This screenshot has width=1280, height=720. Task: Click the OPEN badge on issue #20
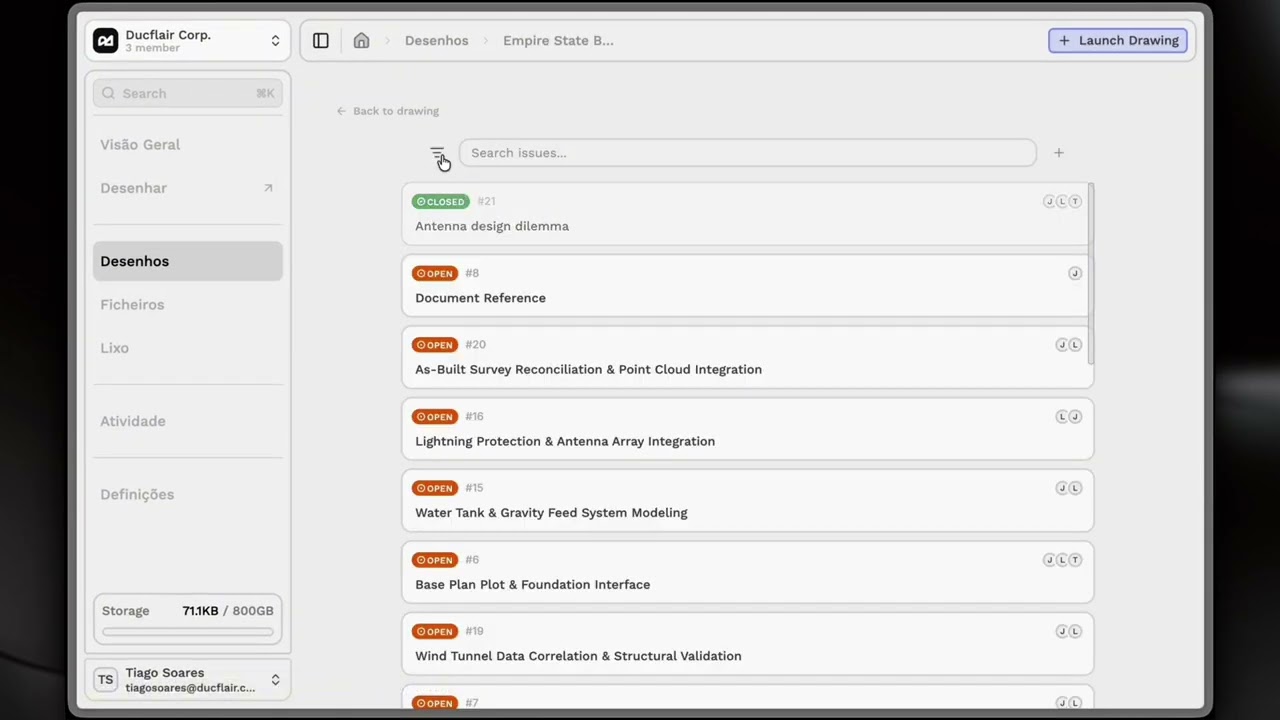click(435, 345)
